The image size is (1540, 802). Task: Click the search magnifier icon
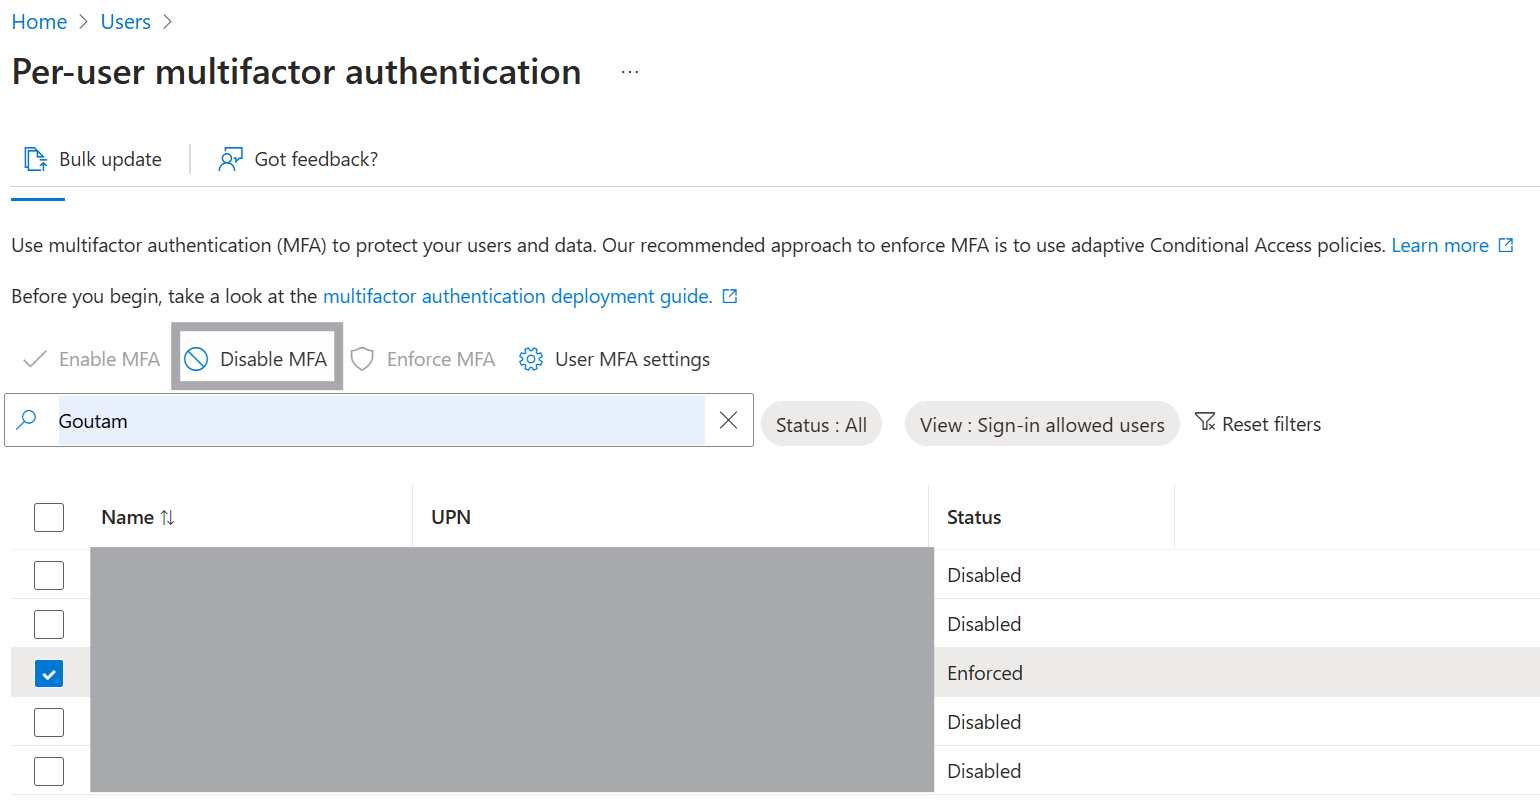pyautogui.click(x=28, y=420)
